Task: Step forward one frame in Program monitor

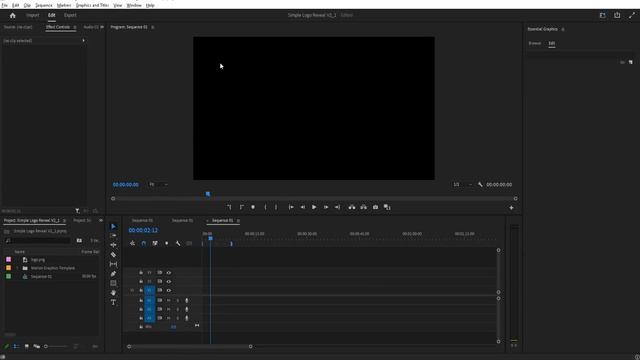Action: pos(326,207)
